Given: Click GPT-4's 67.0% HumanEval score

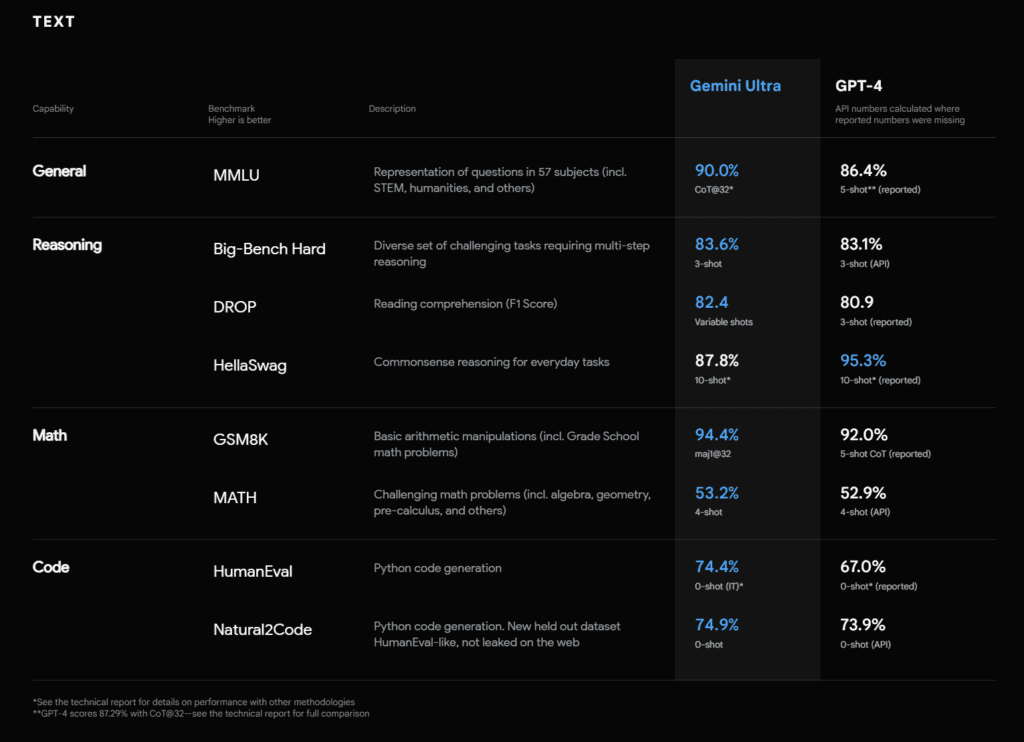Looking at the screenshot, I should tap(862, 567).
